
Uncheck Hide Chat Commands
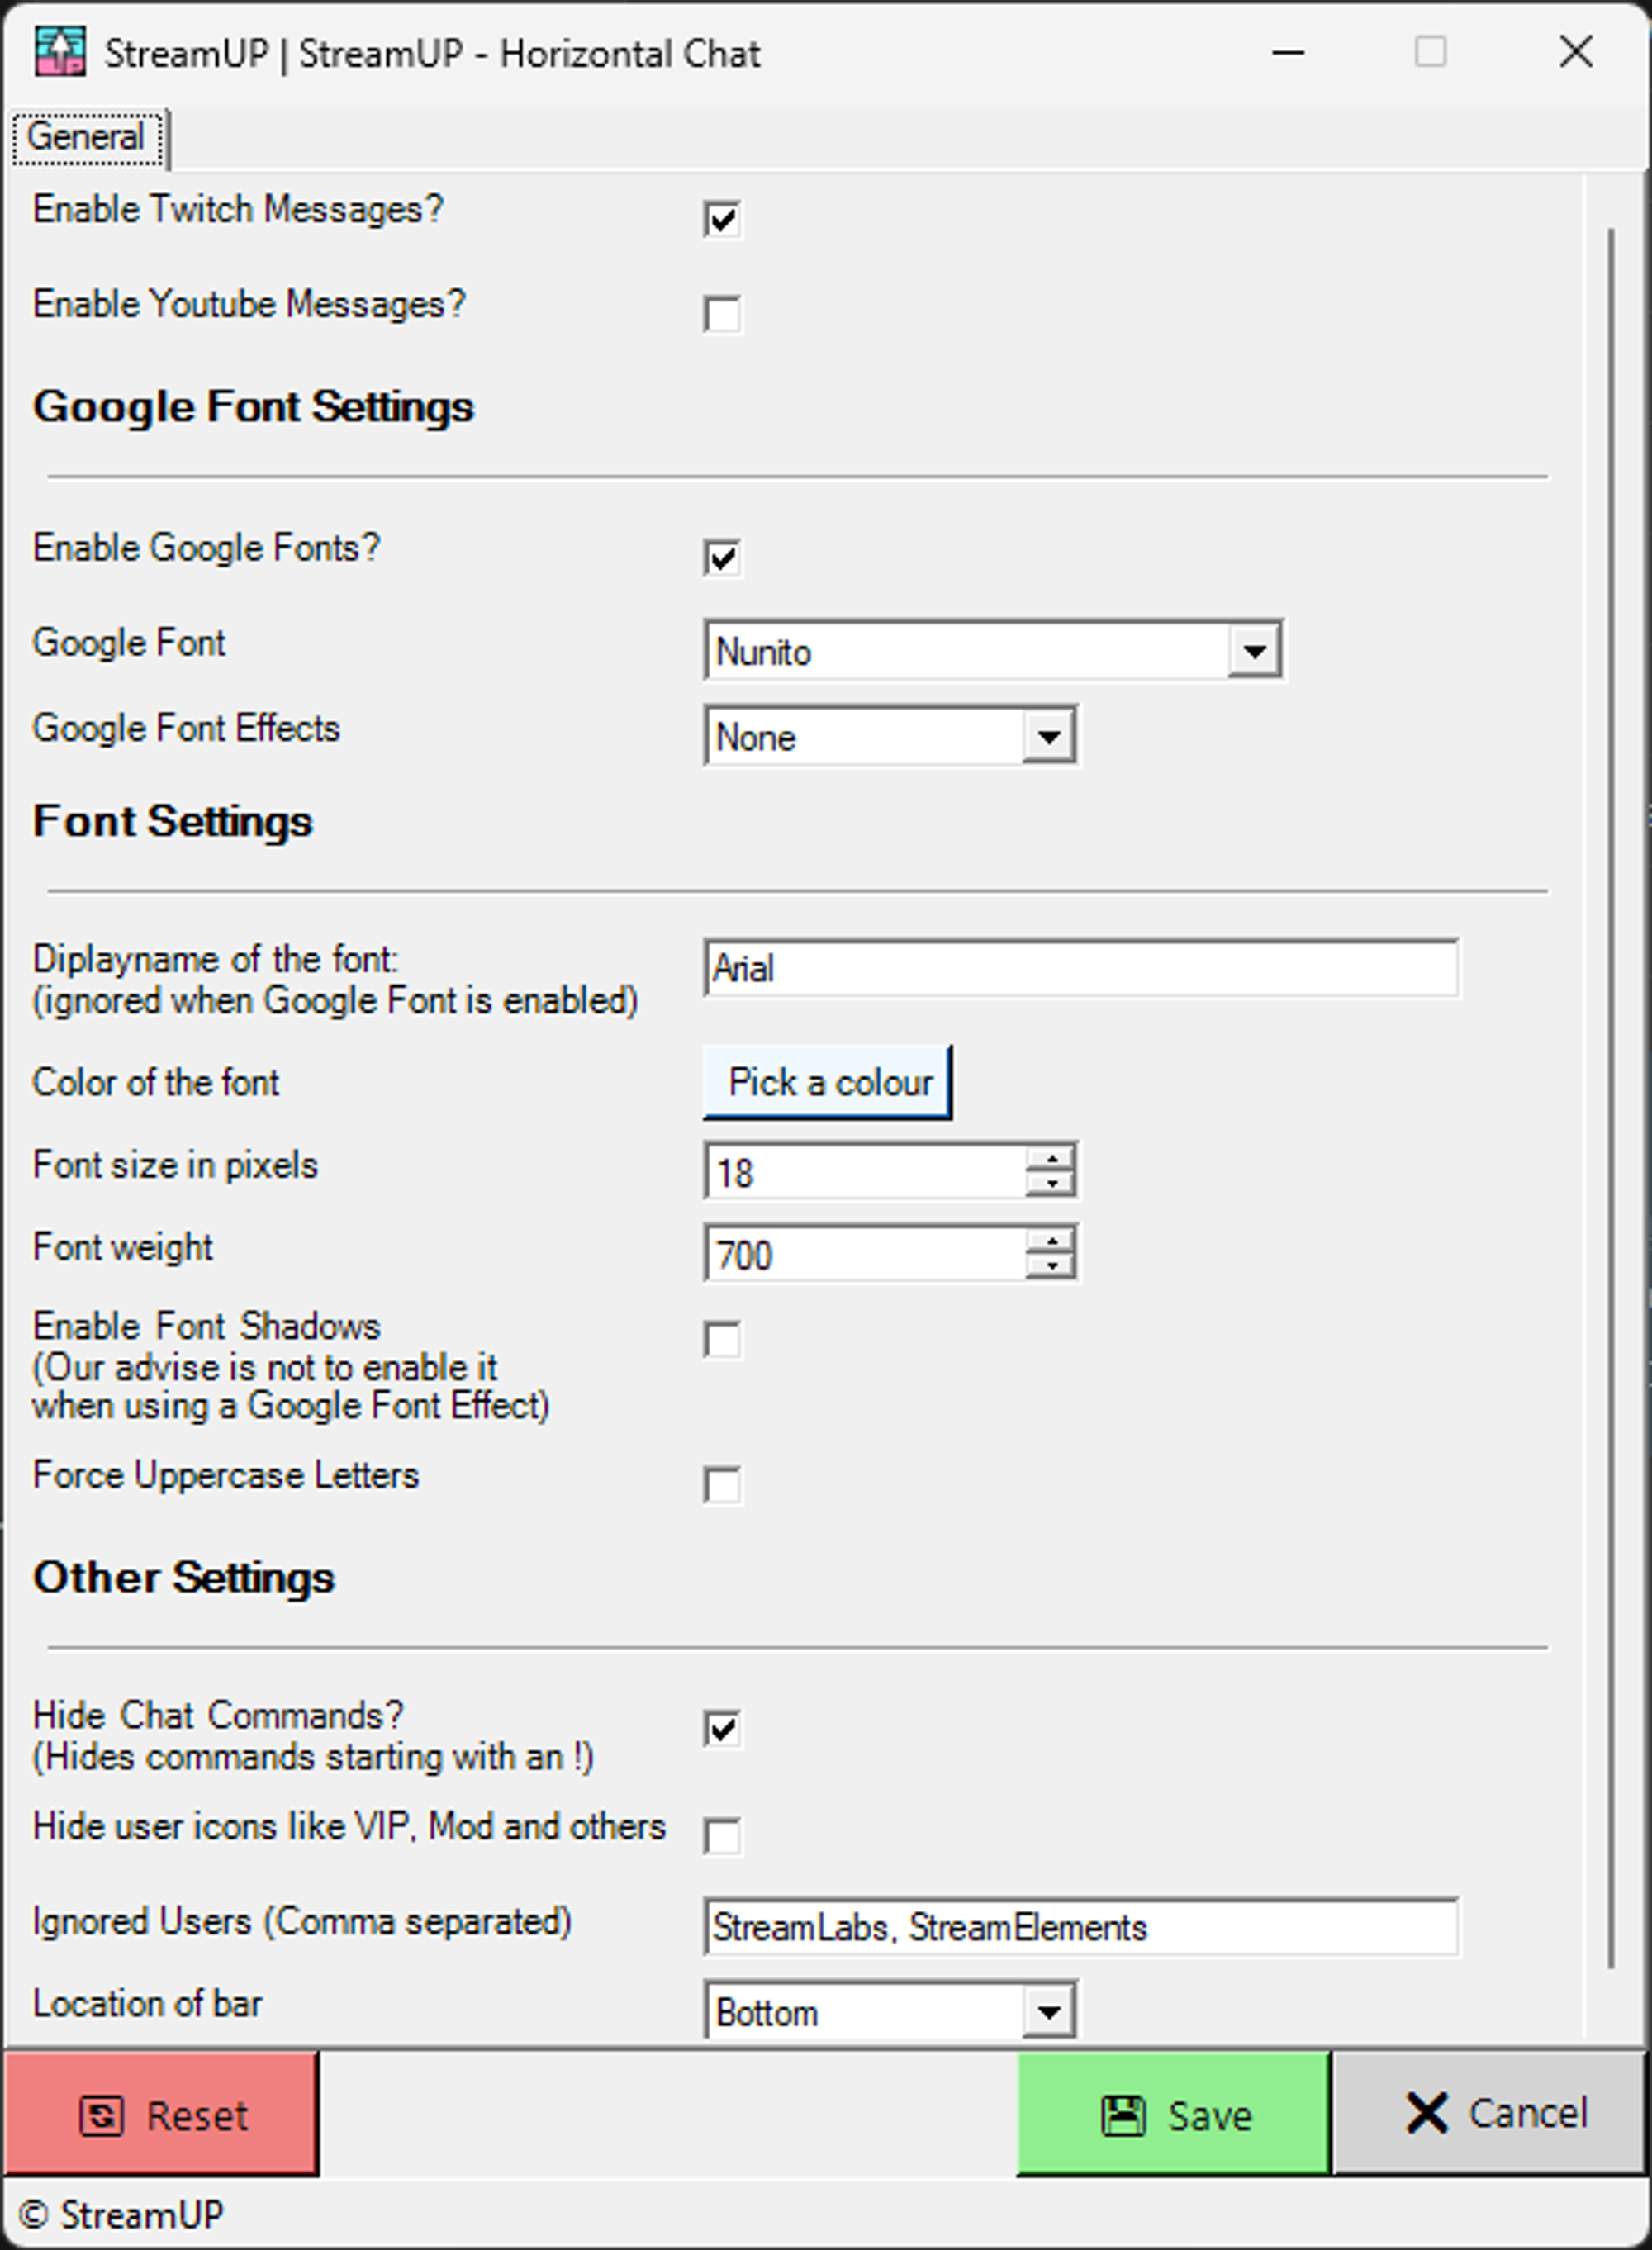(x=722, y=1729)
